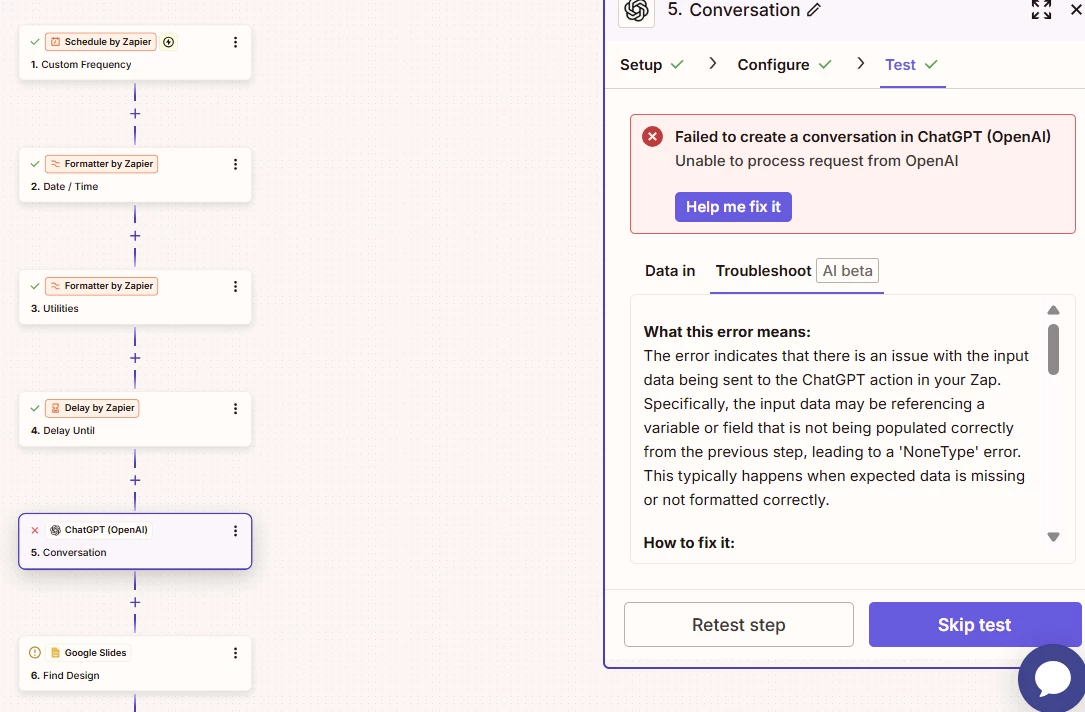Add step after Utilities with plus
The image size is (1085, 712).
point(135,358)
